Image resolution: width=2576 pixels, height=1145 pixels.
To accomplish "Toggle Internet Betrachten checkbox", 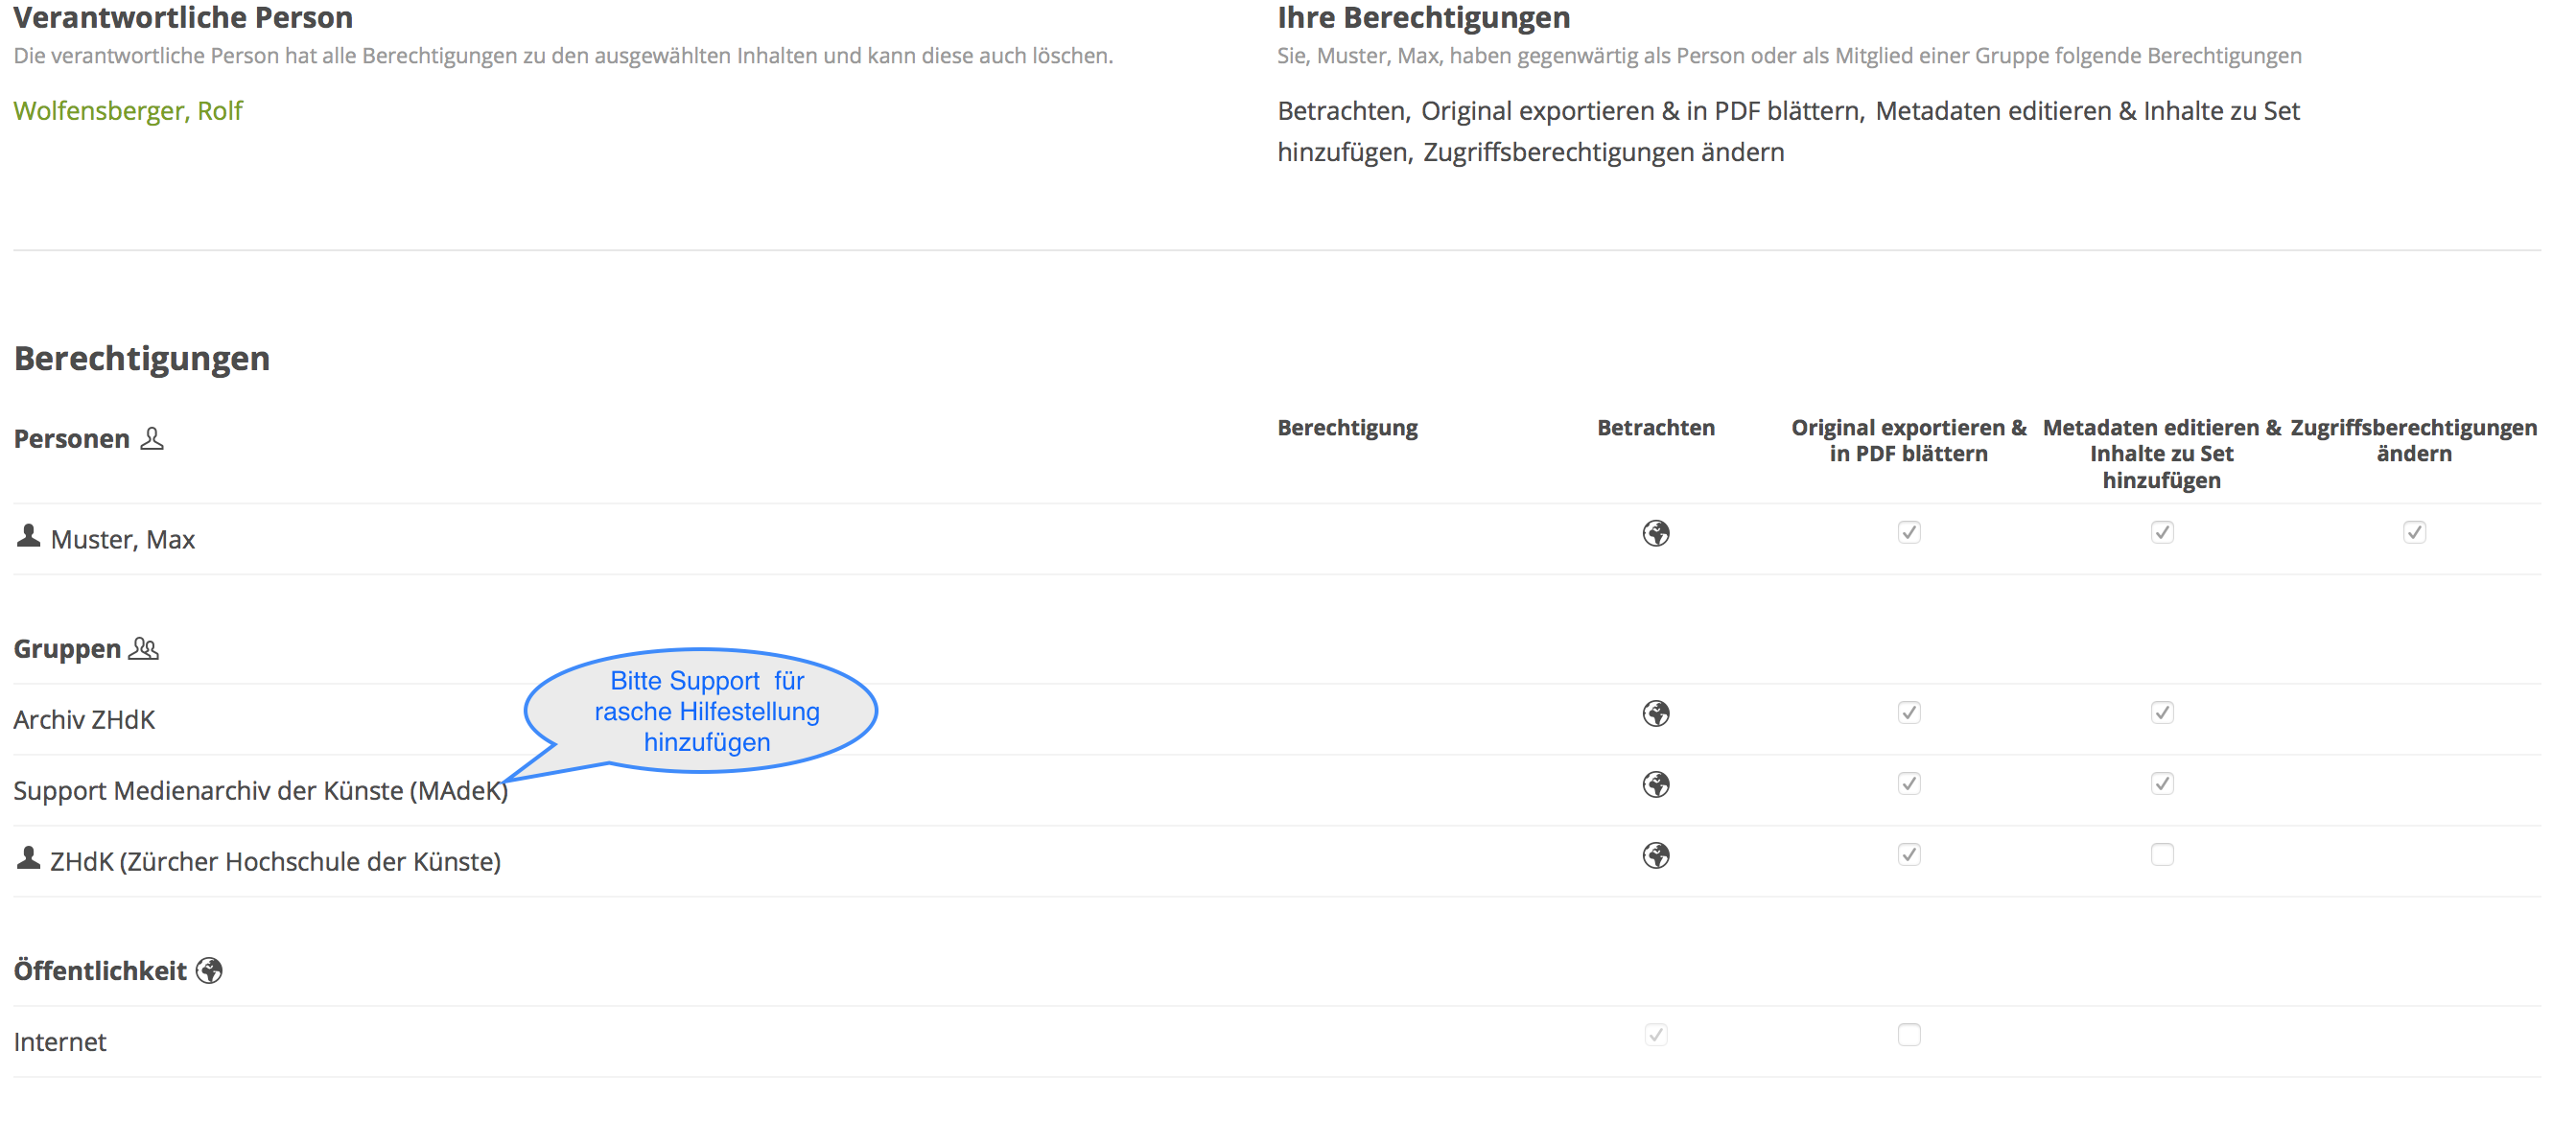I will (x=1656, y=1035).
